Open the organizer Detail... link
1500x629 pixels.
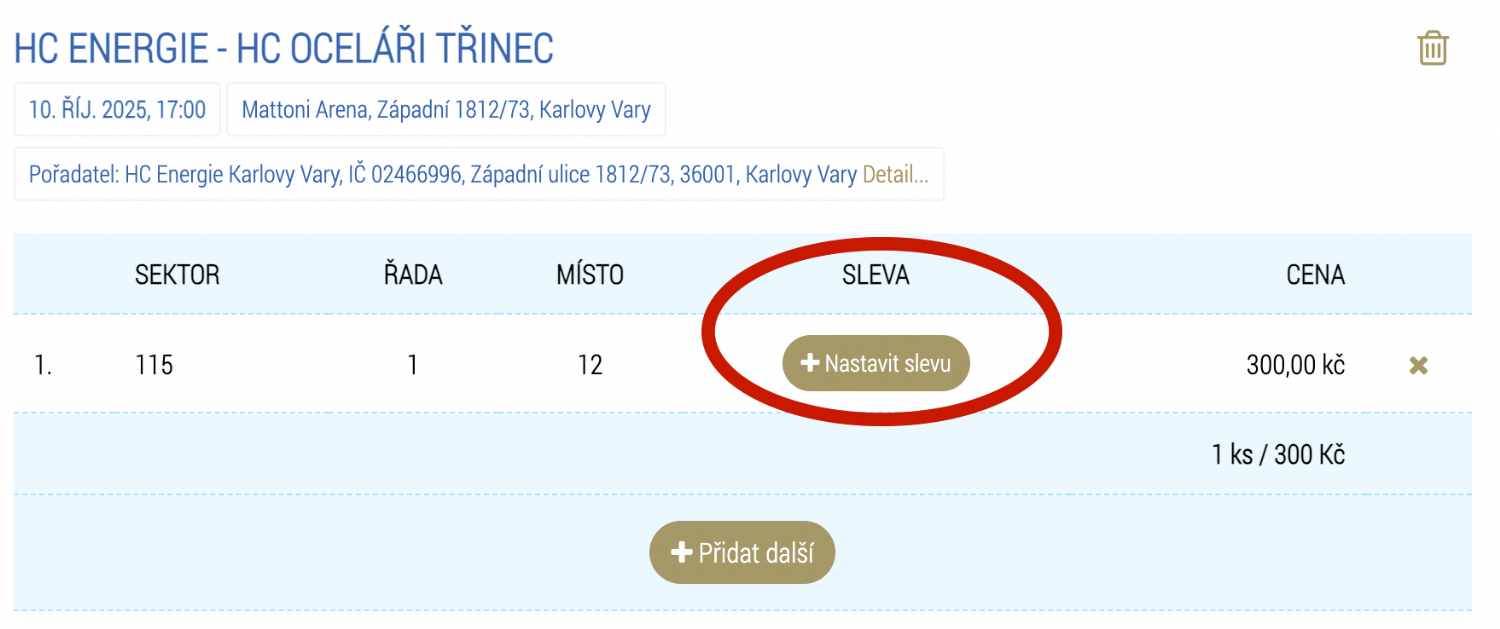click(895, 174)
